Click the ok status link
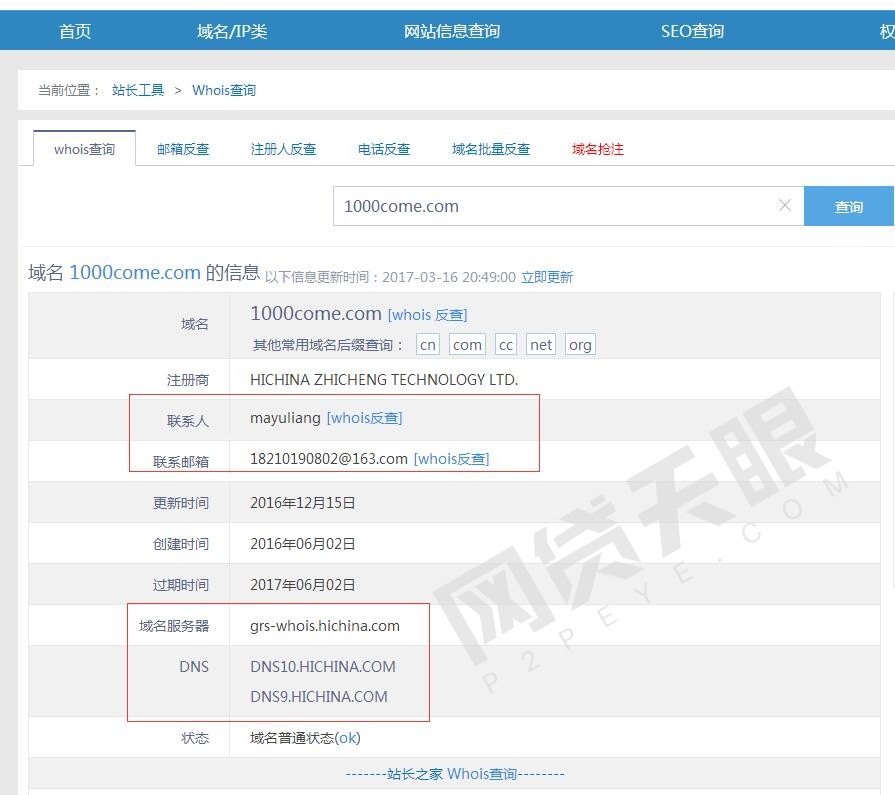895x795 pixels. (347, 738)
